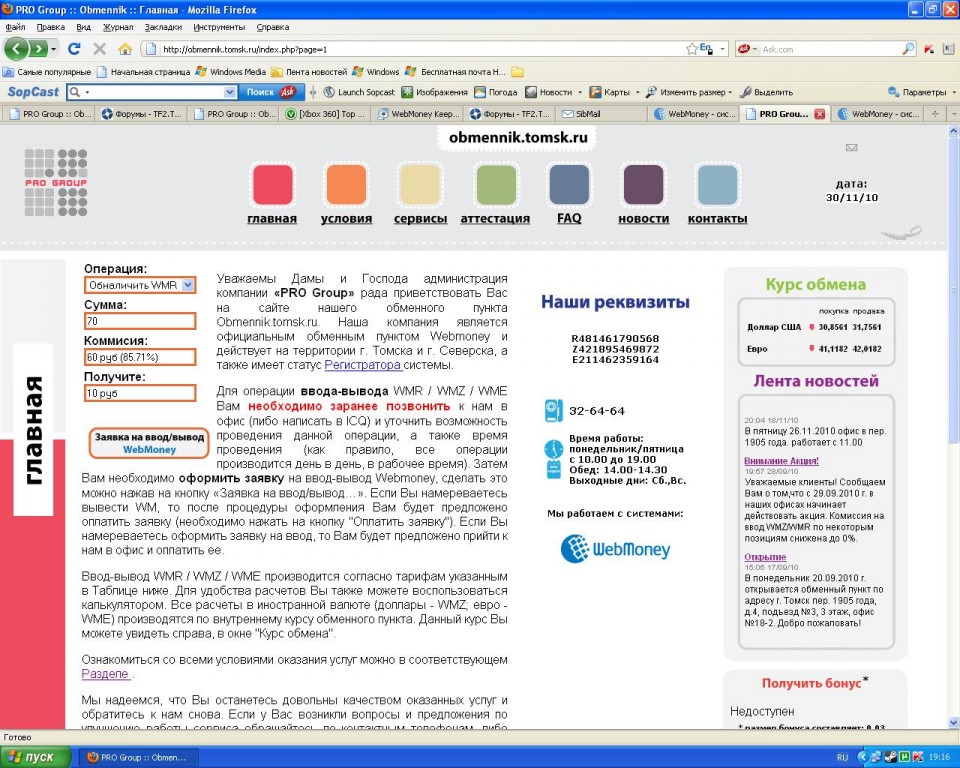Screen dimensions: 960x768
Task: Open the Разделе link
Action: 106,674
